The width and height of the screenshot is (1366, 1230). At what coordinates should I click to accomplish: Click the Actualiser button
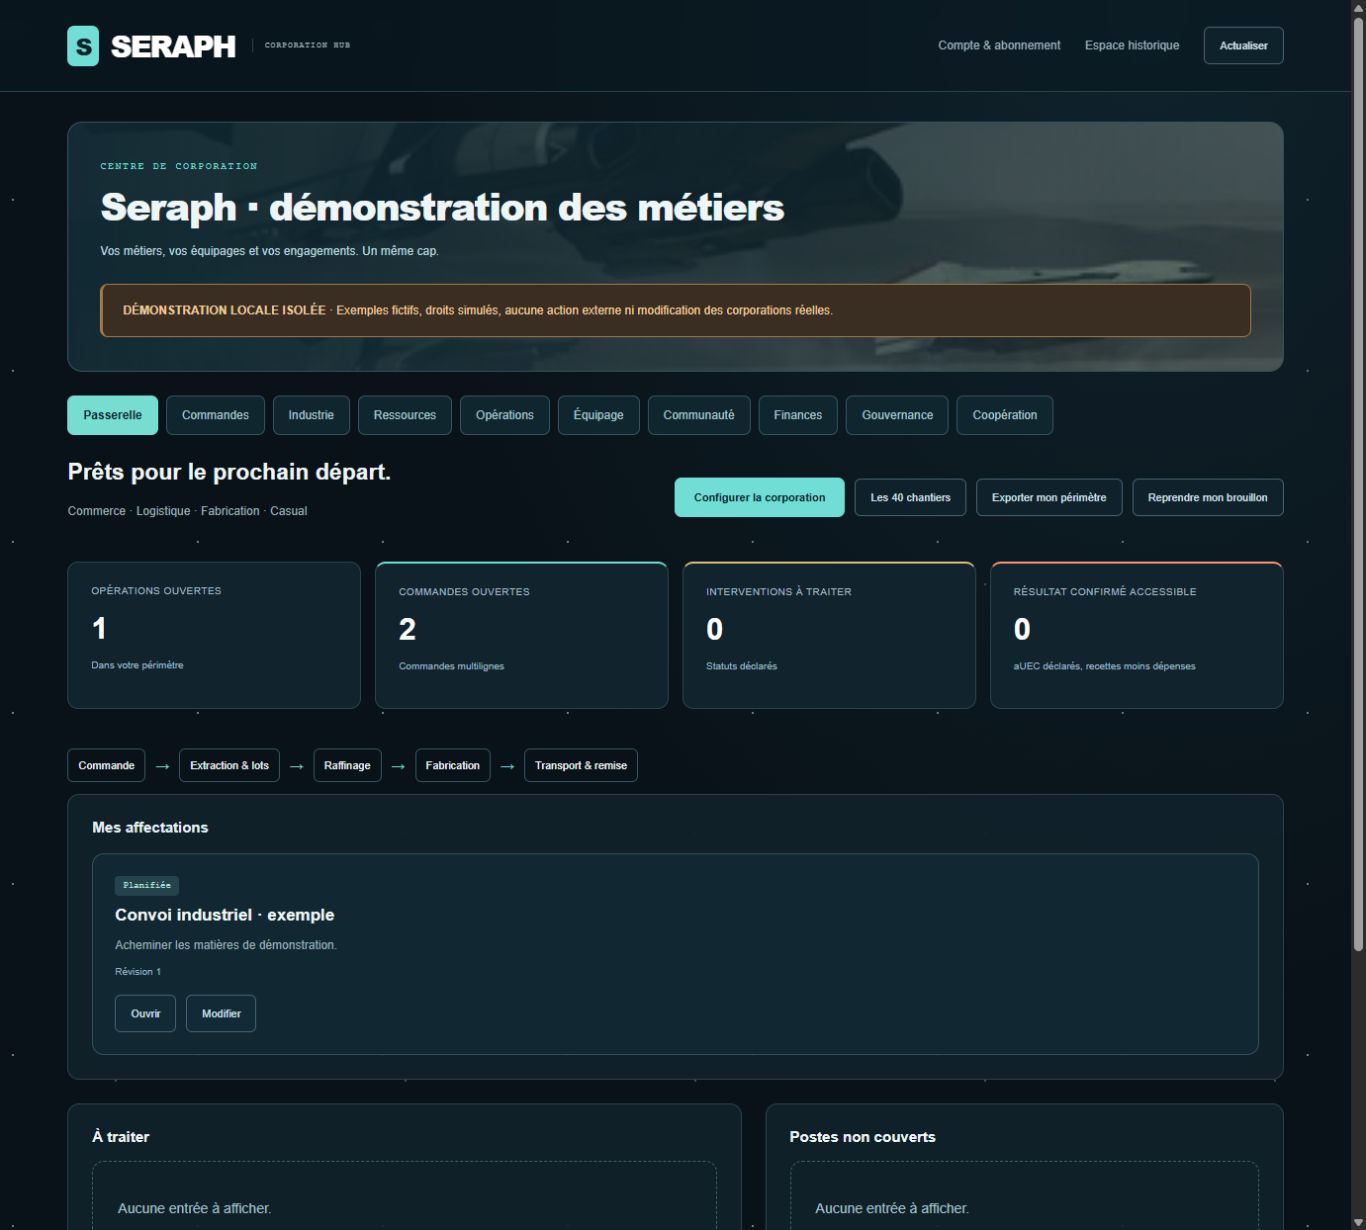pyautogui.click(x=1243, y=46)
